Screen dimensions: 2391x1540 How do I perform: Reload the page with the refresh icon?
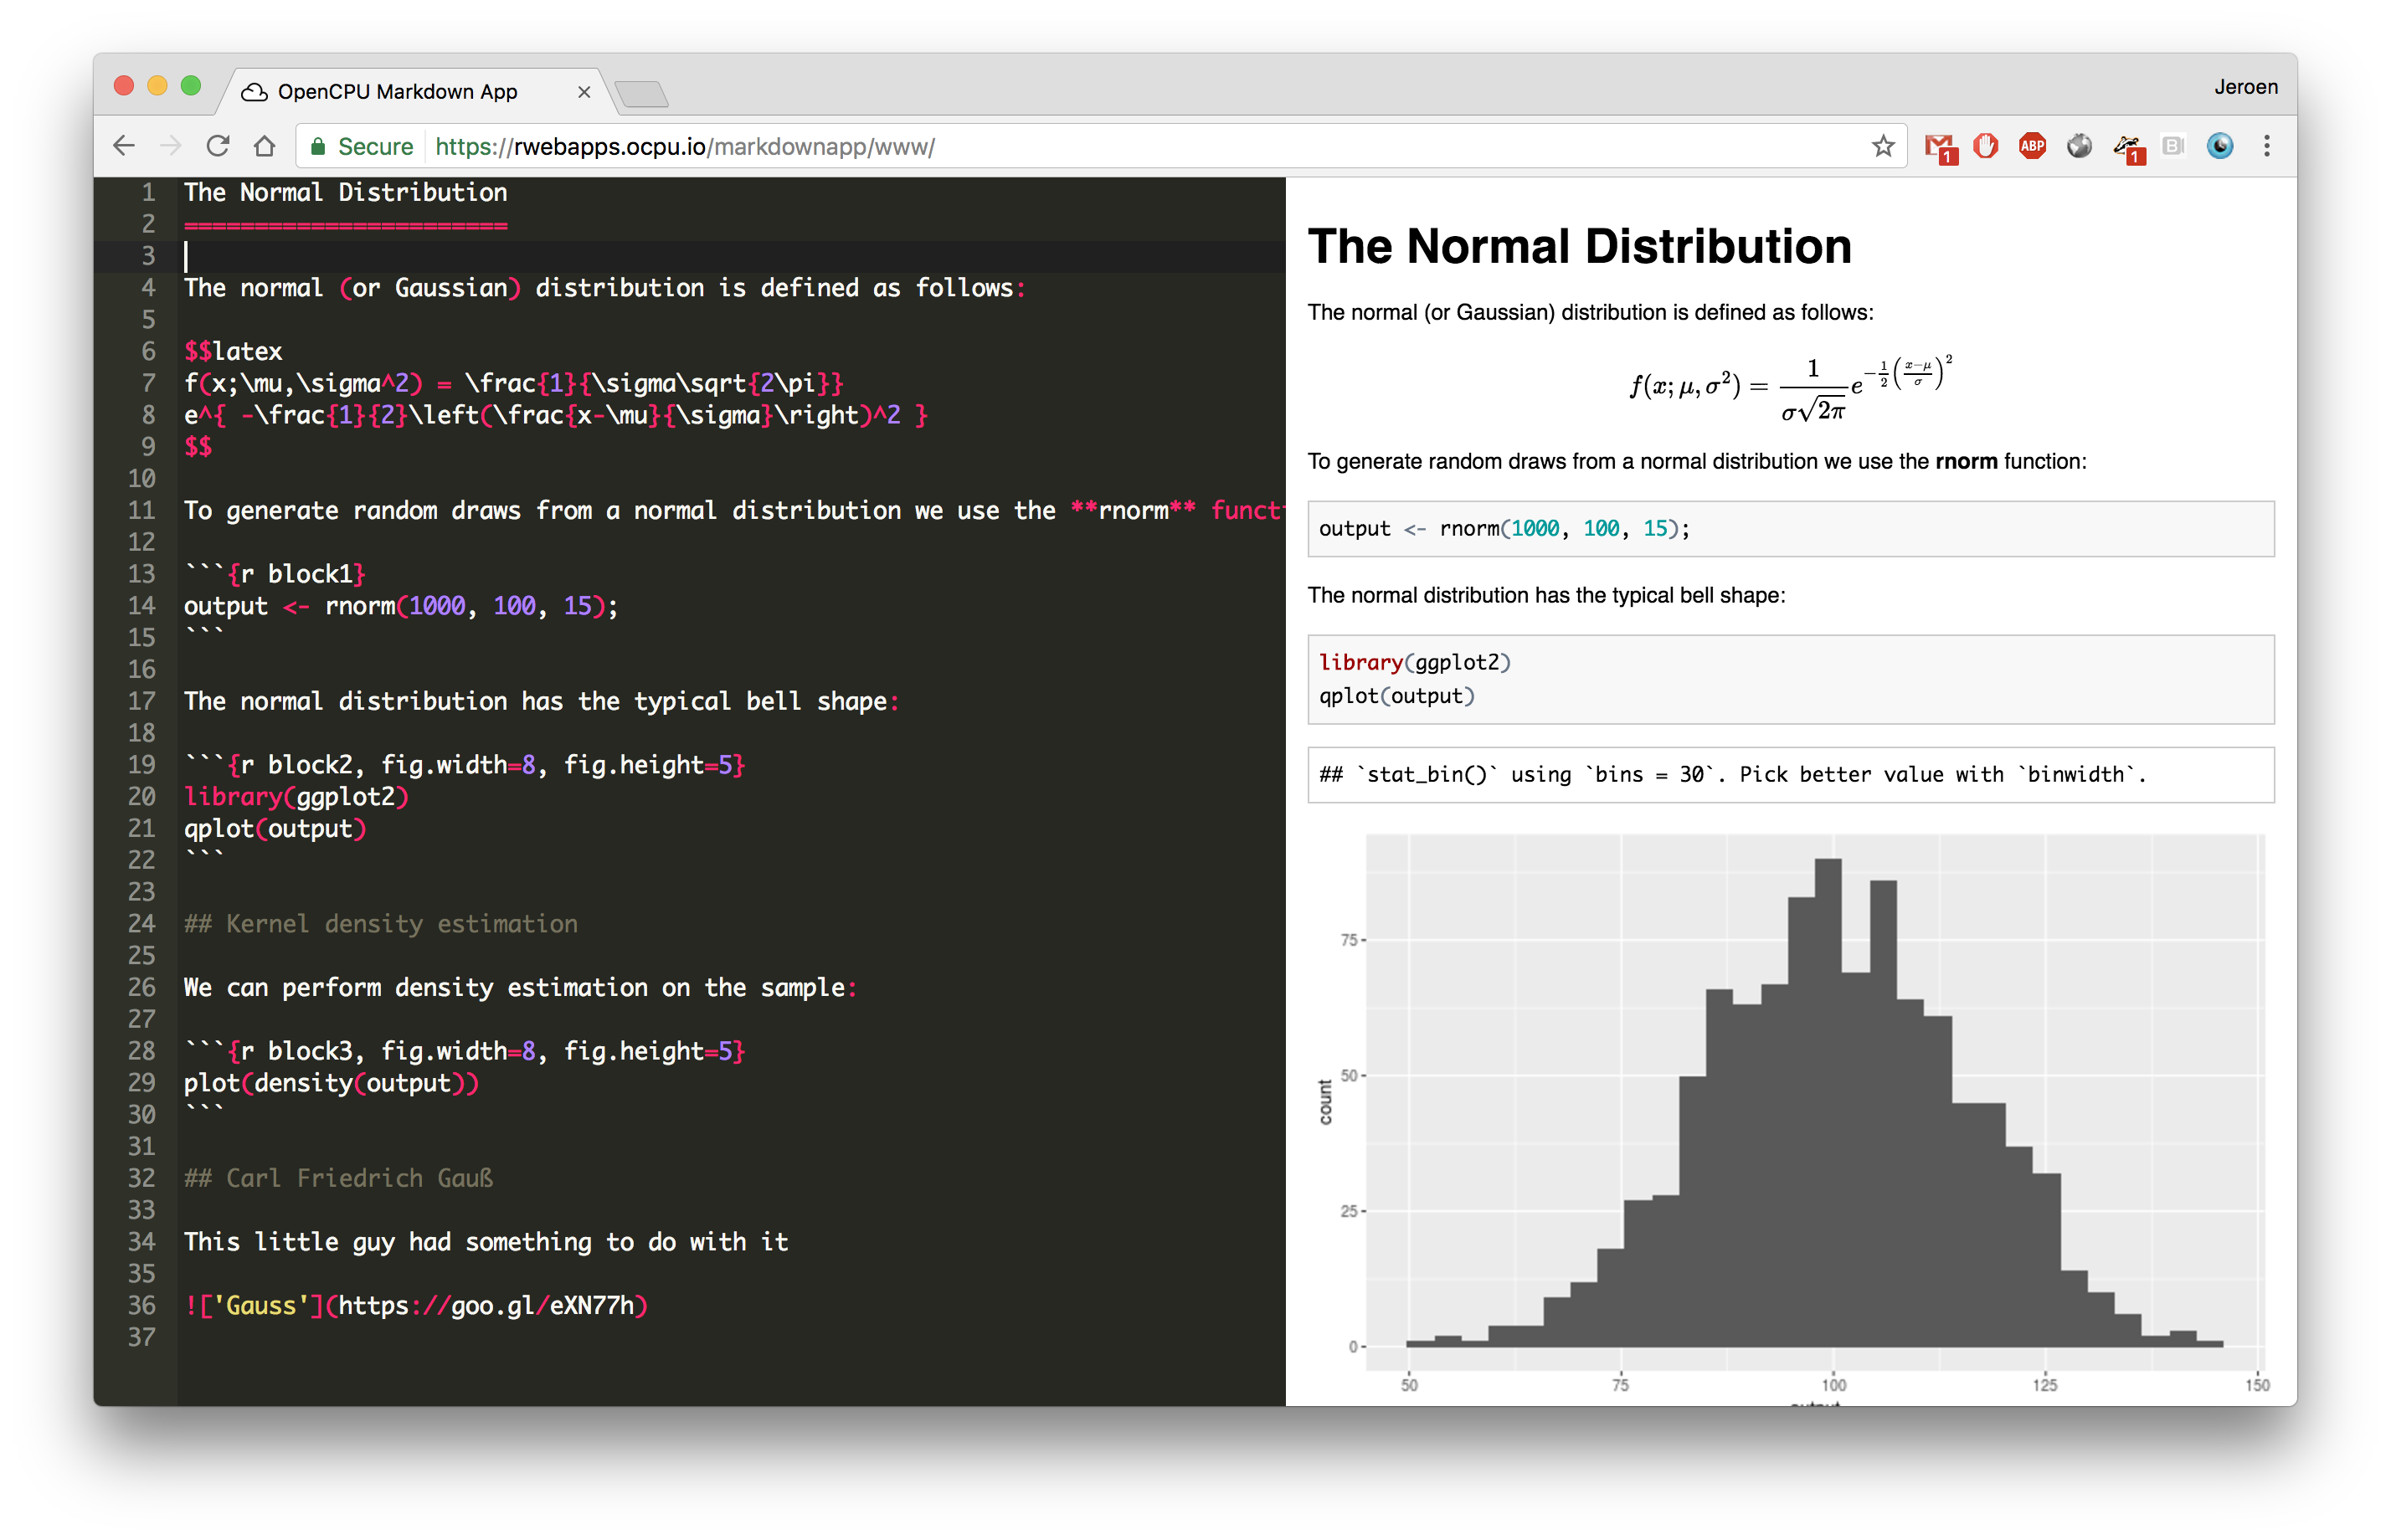pos(218,146)
